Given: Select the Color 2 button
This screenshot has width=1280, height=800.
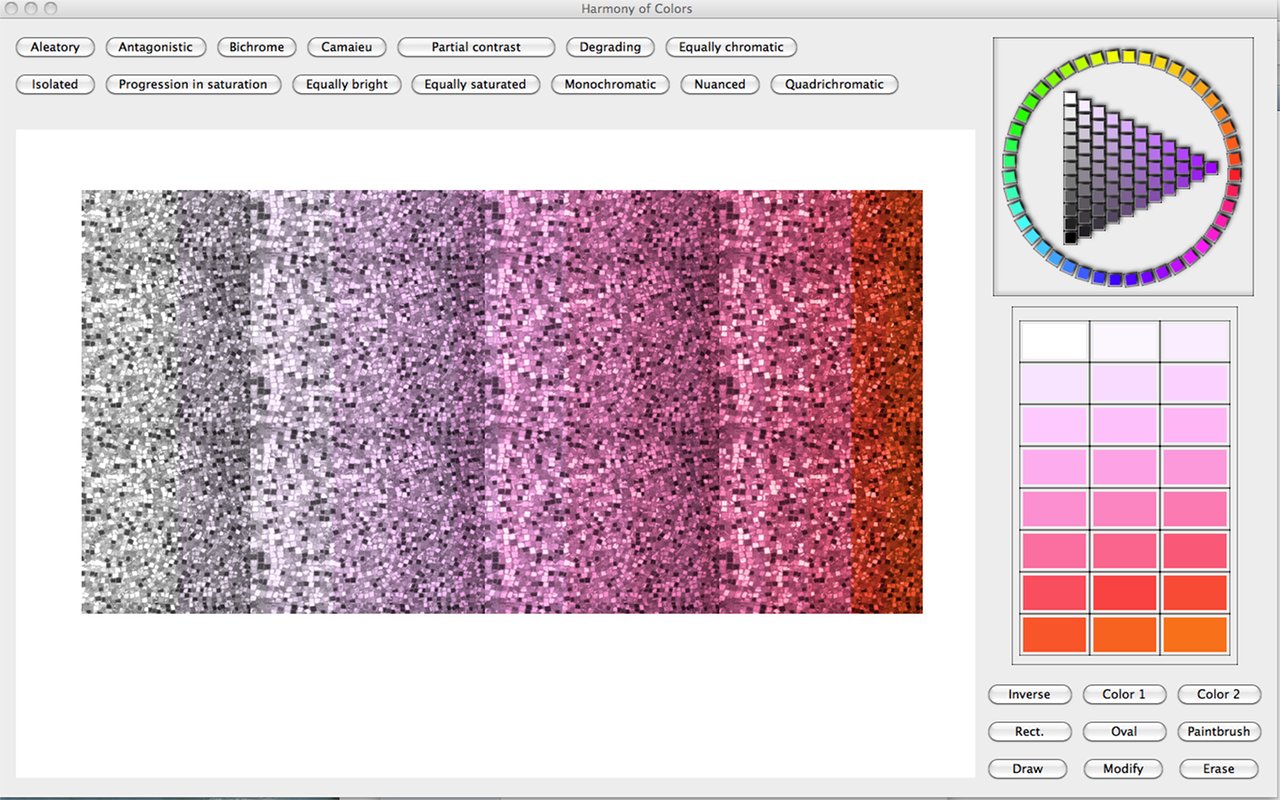Looking at the screenshot, I should click(x=1218, y=694).
